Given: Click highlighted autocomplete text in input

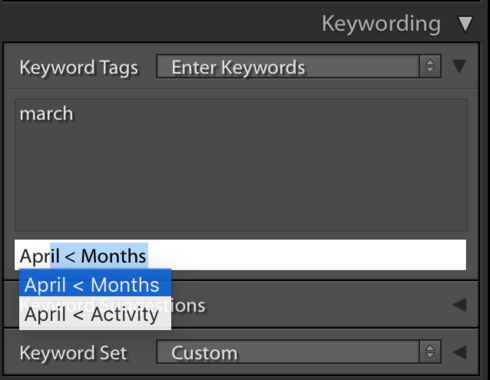Looking at the screenshot, I should (99, 256).
